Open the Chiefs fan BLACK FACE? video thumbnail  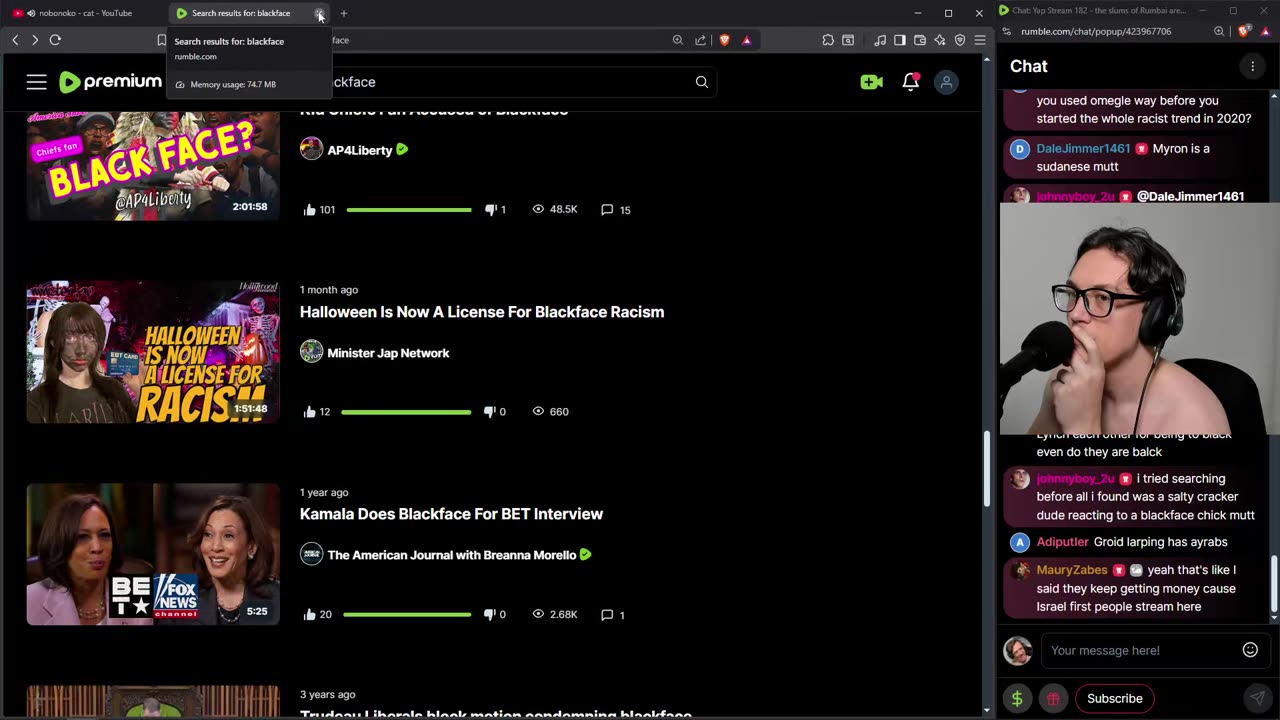(x=153, y=165)
